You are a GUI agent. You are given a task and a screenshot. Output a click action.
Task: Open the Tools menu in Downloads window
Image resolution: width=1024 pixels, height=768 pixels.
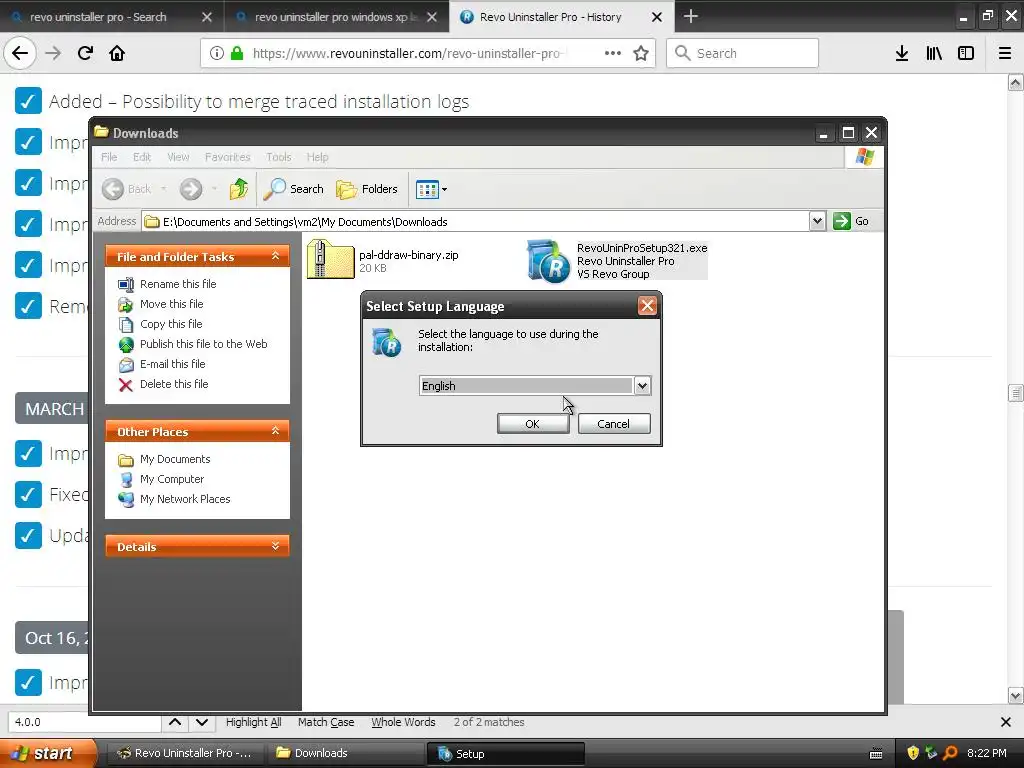278,157
